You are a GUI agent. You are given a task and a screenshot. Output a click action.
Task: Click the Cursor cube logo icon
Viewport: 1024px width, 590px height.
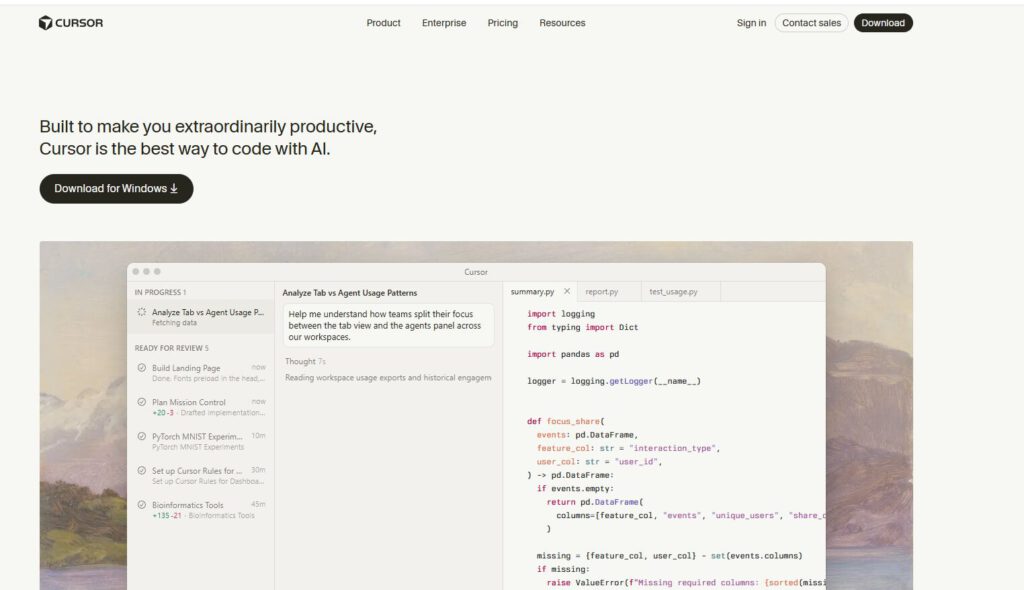tap(45, 23)
